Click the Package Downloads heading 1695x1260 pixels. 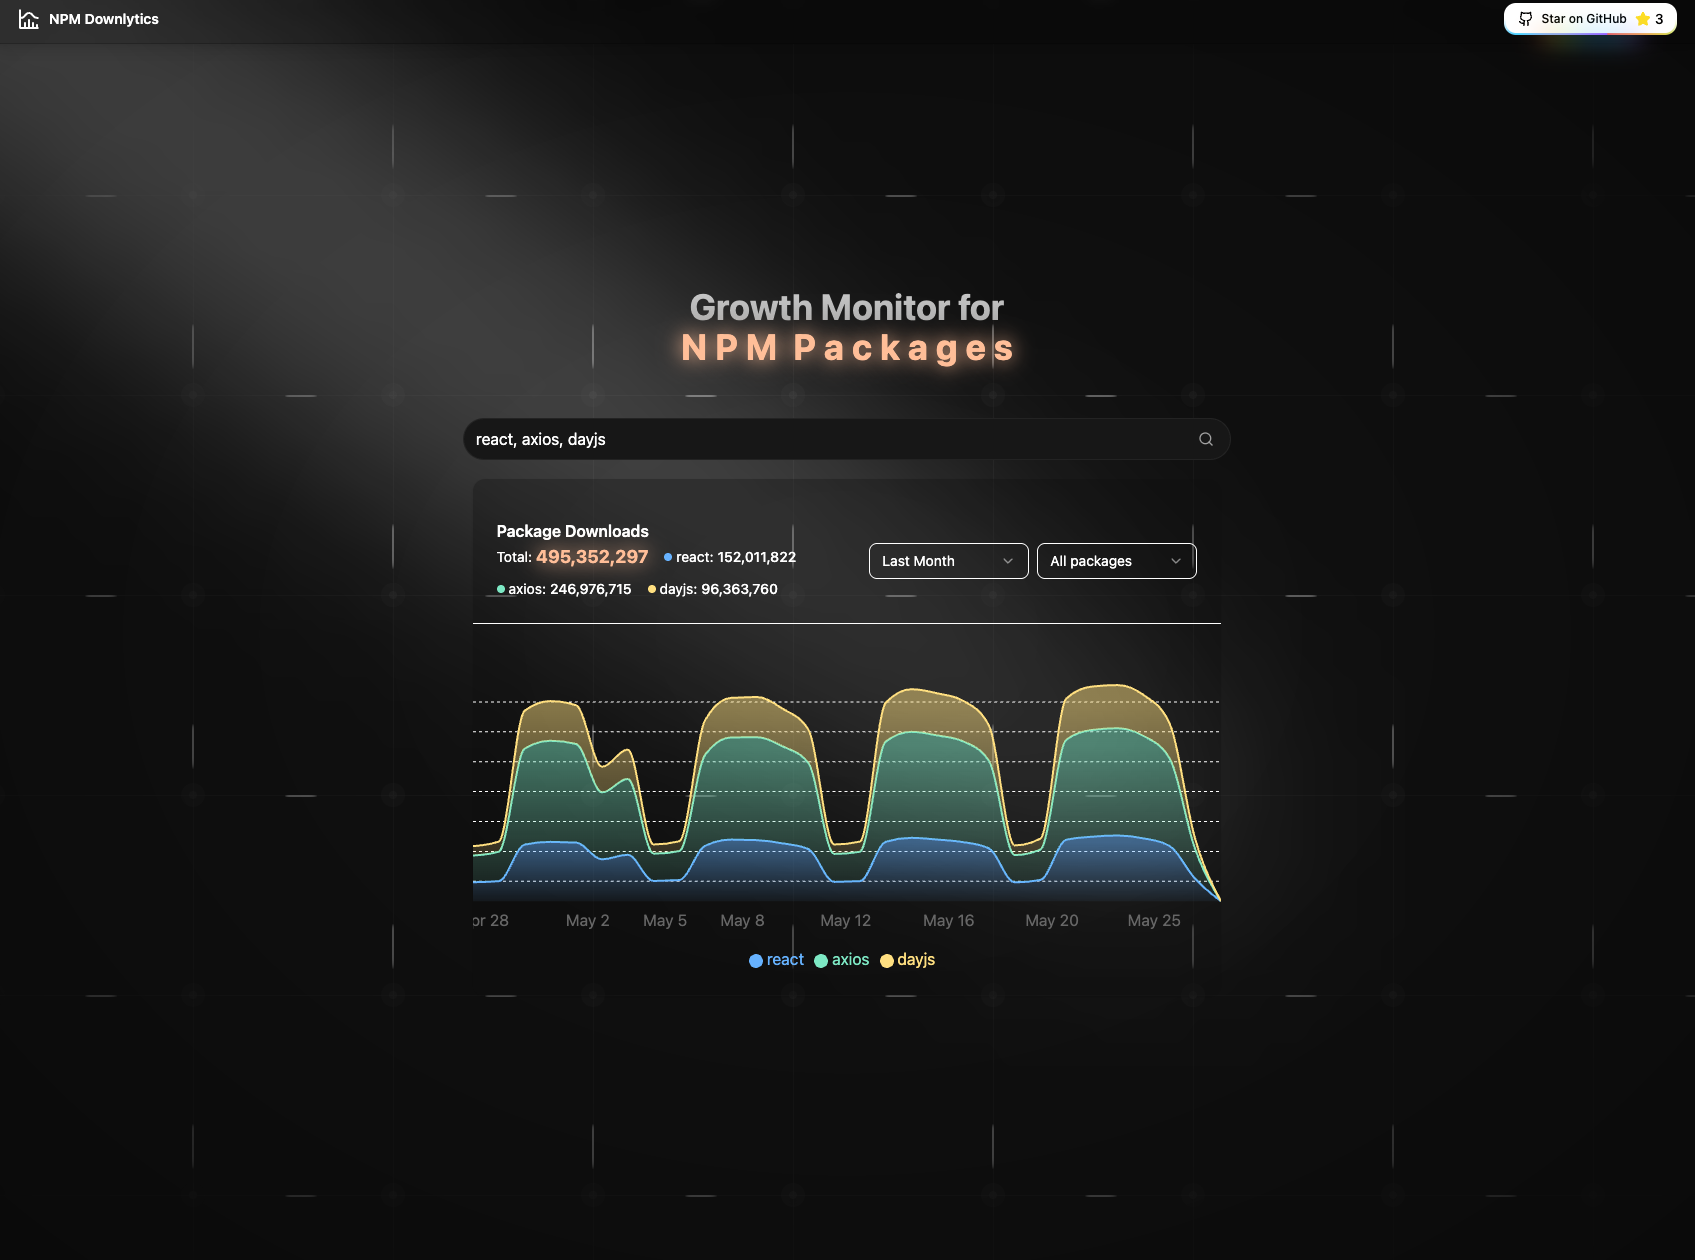573,531
